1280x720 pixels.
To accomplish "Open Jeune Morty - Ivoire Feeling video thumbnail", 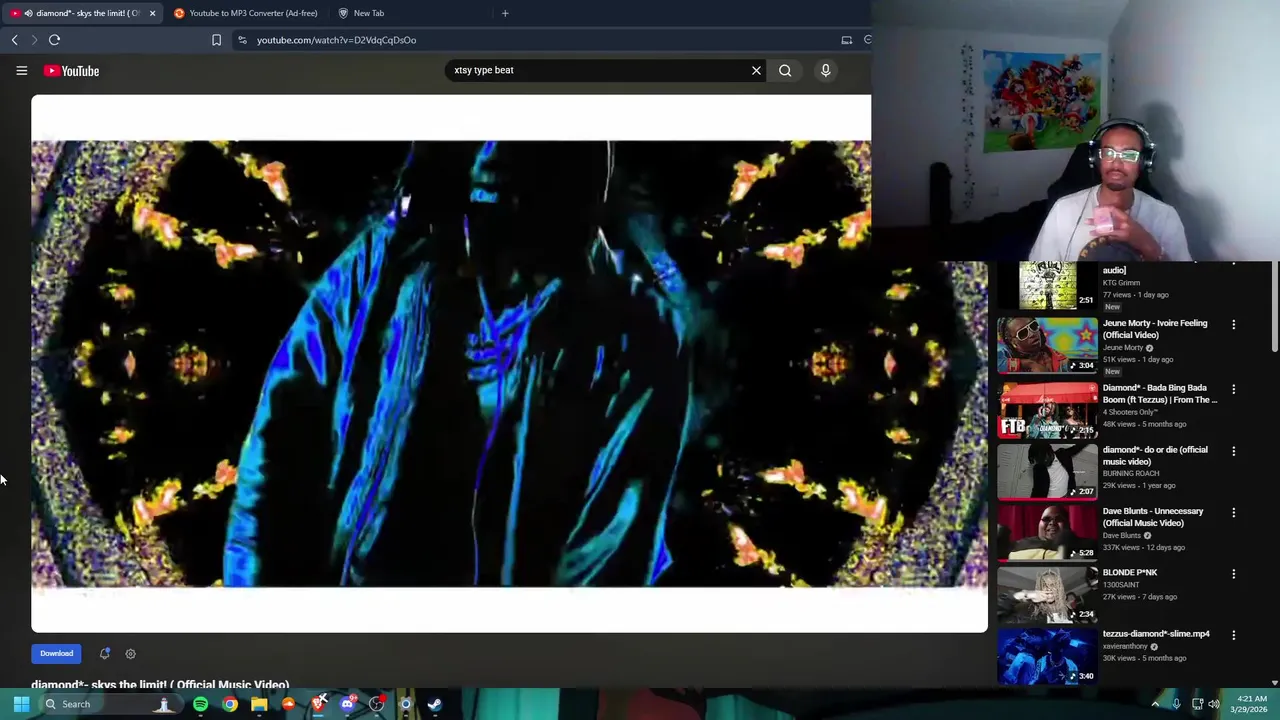I will 1047,345.
